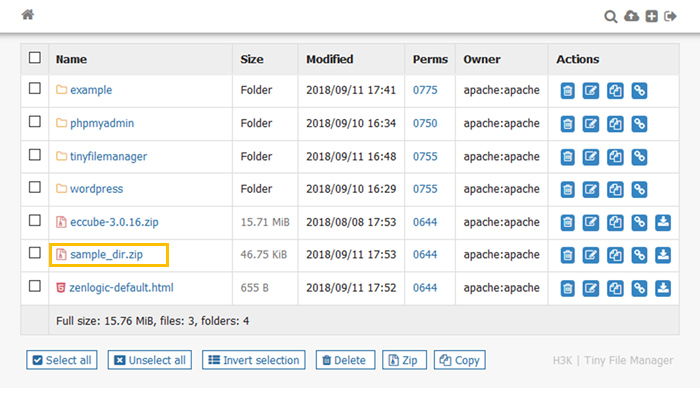Image resolution: width=700 pixels, height=404 pixels.
Task: Delete the example folder via trash icon
Action: pyautogui.click(x=567, y=90)
